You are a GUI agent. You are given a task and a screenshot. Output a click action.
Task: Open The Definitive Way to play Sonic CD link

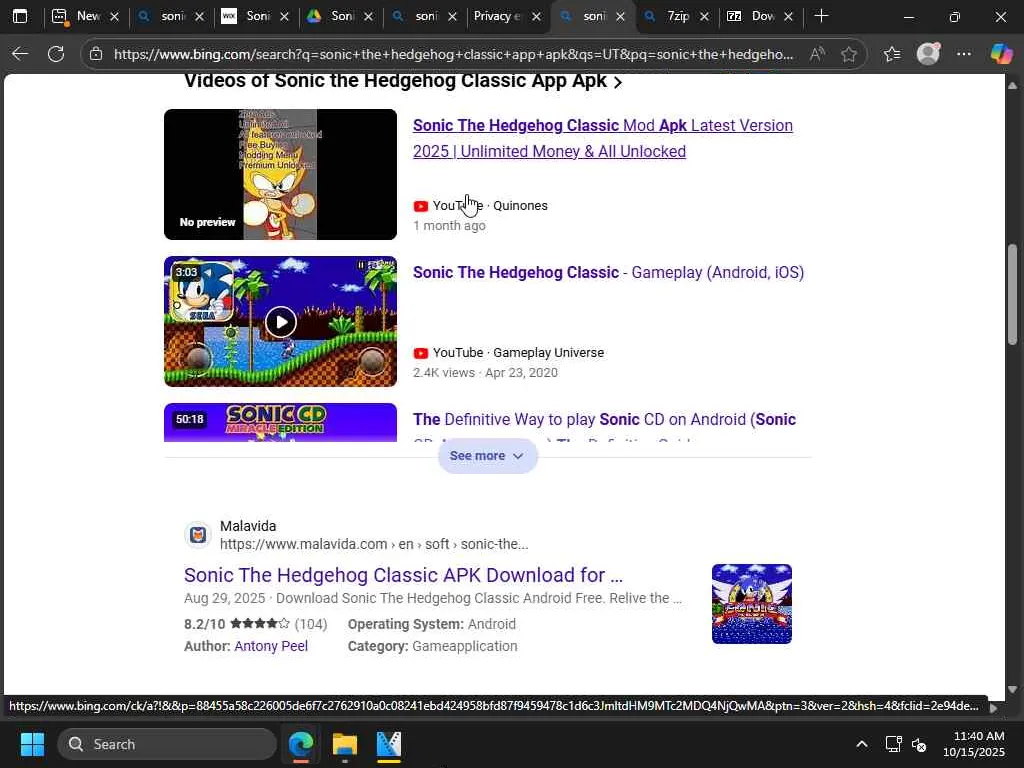(604, 419)
